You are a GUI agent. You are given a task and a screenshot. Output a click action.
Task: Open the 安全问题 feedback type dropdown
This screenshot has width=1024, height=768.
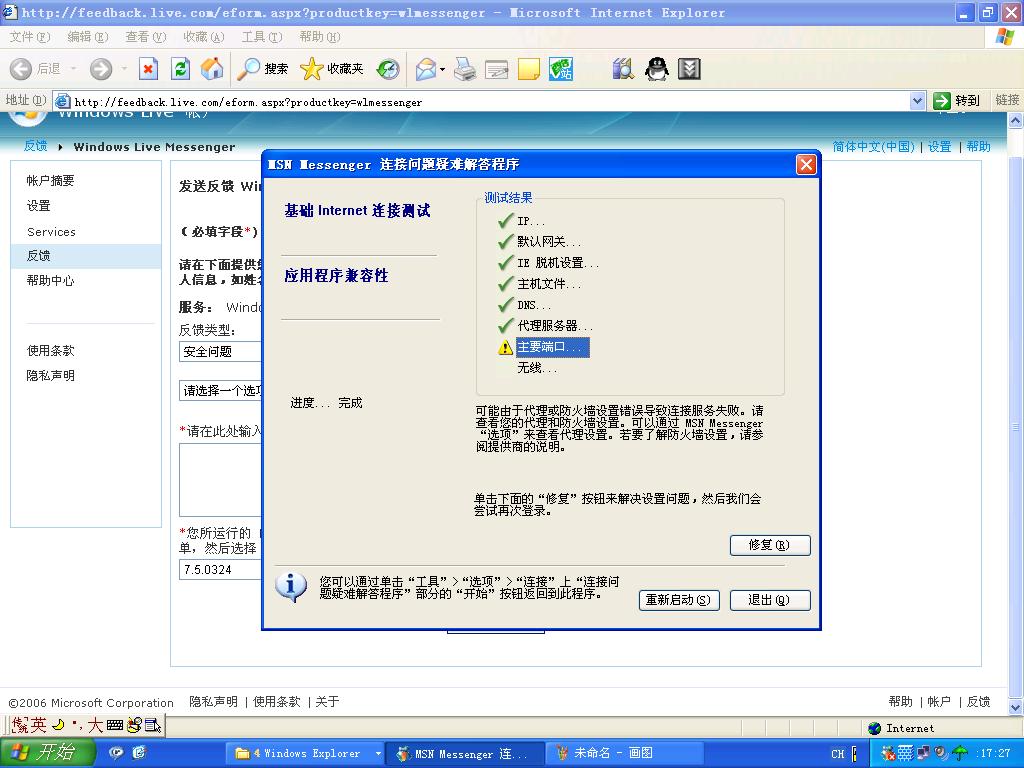point(220,351)
